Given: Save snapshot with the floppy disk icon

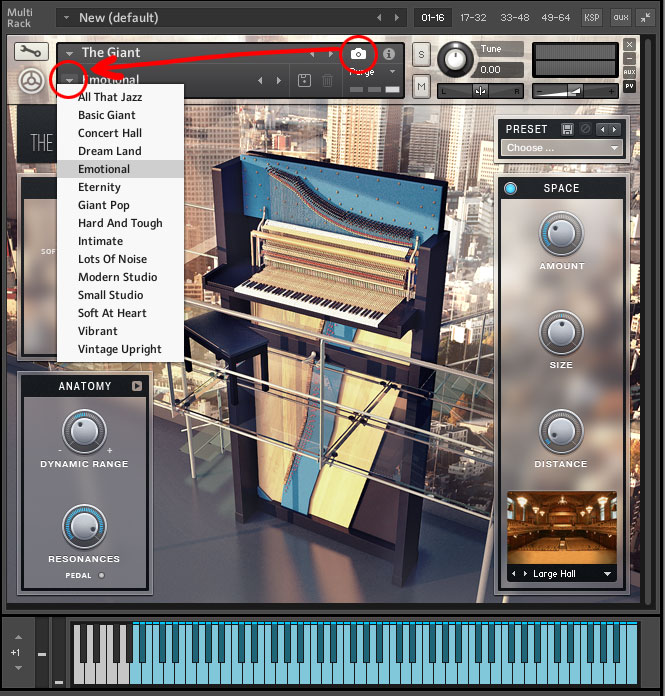Looking at the screenshot, I should pyautogui.click(x=304, y=80).
